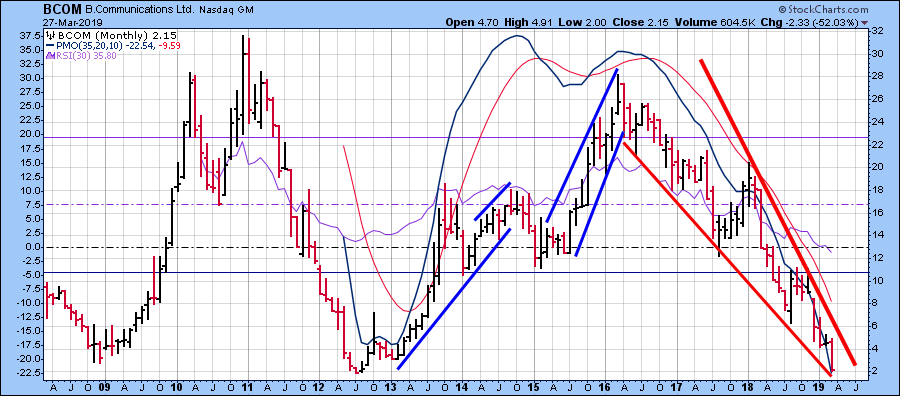Click the '12' year label on time axis
This screenshot has width=900, height=396.
click(319, 387)
